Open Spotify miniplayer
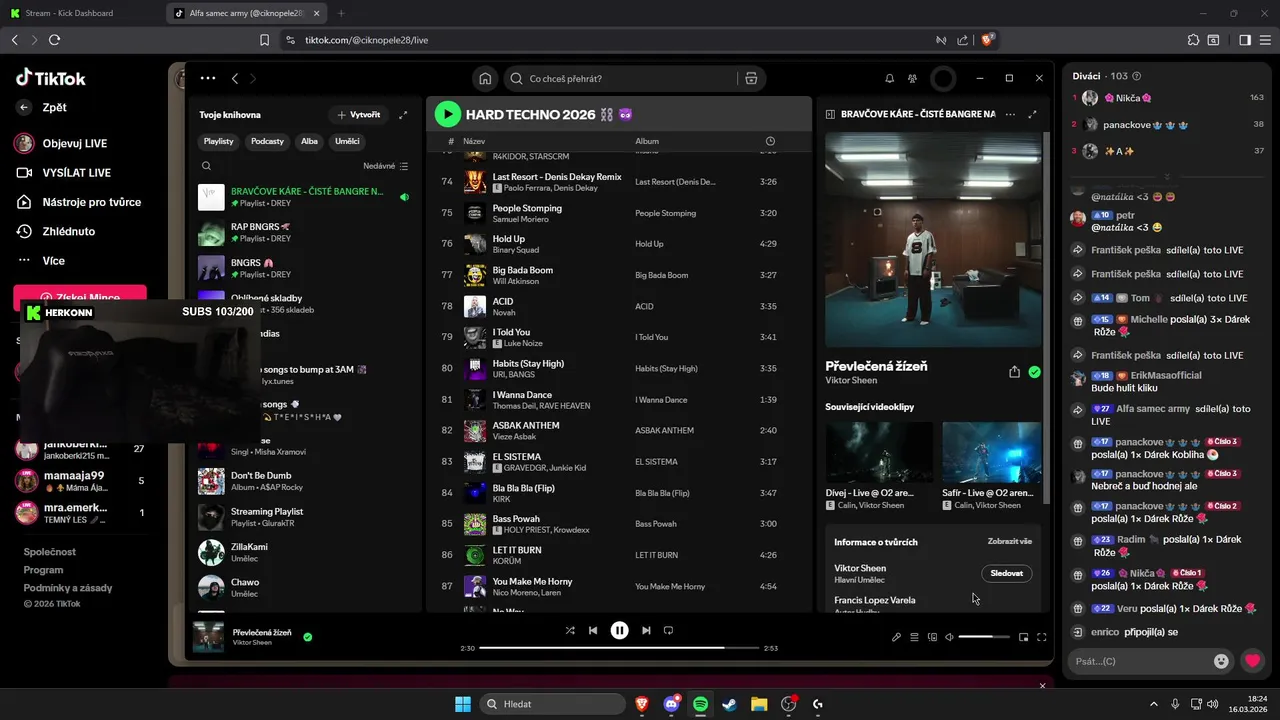This screenshot has height=720, width=1280. click(1023, 637)
